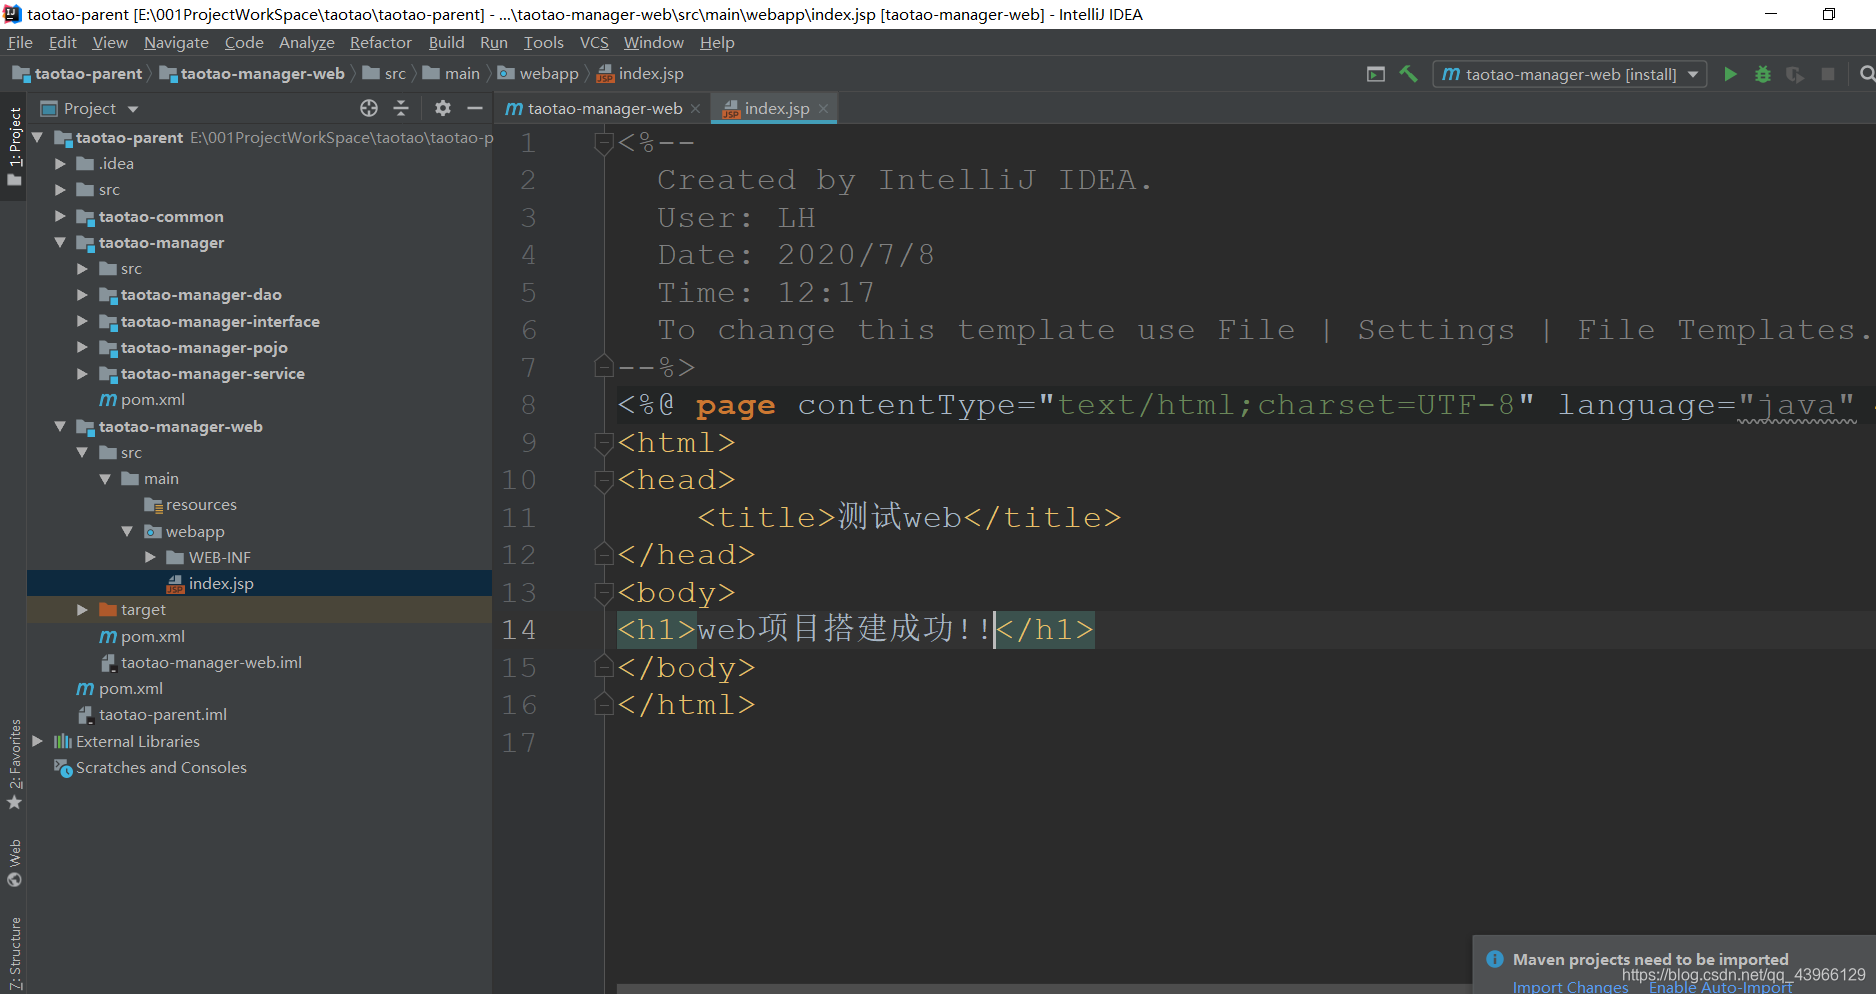Click Import Changes link
The image size is (1876, 994).
[x=1570, y=987]
